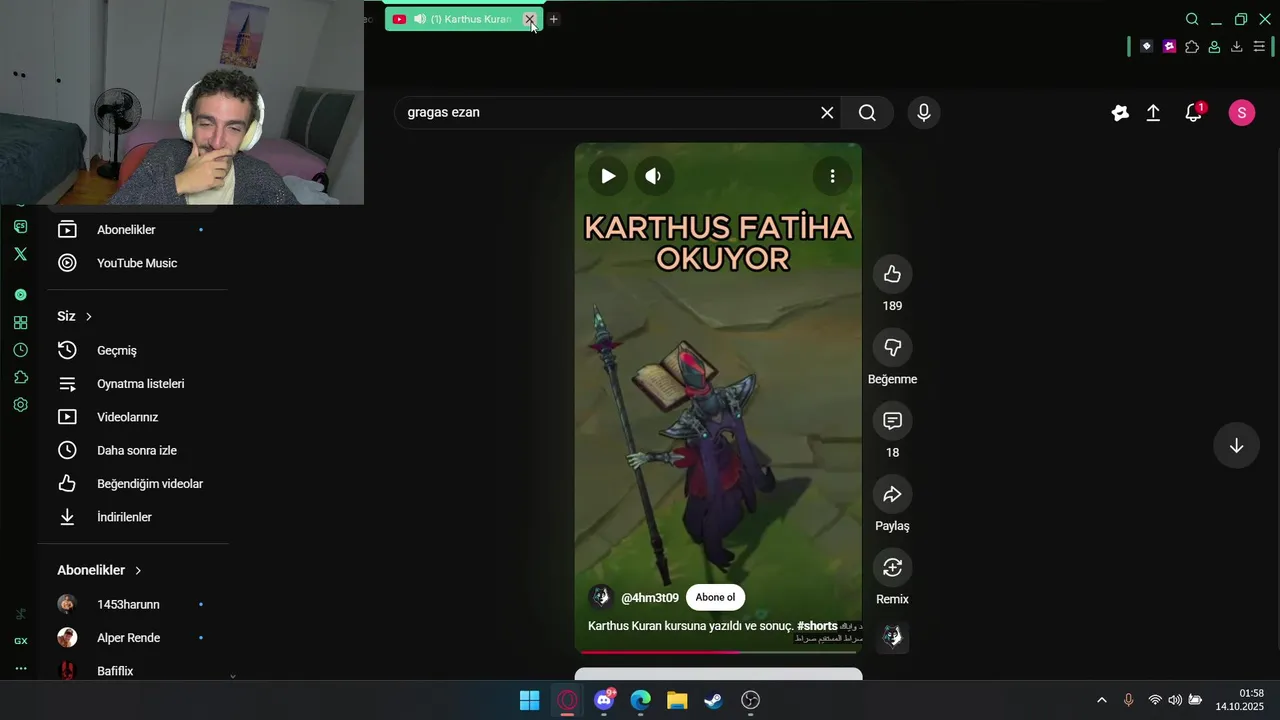
Task: Open the browser extensions puzzle icon
Action: coord(1192,47)
